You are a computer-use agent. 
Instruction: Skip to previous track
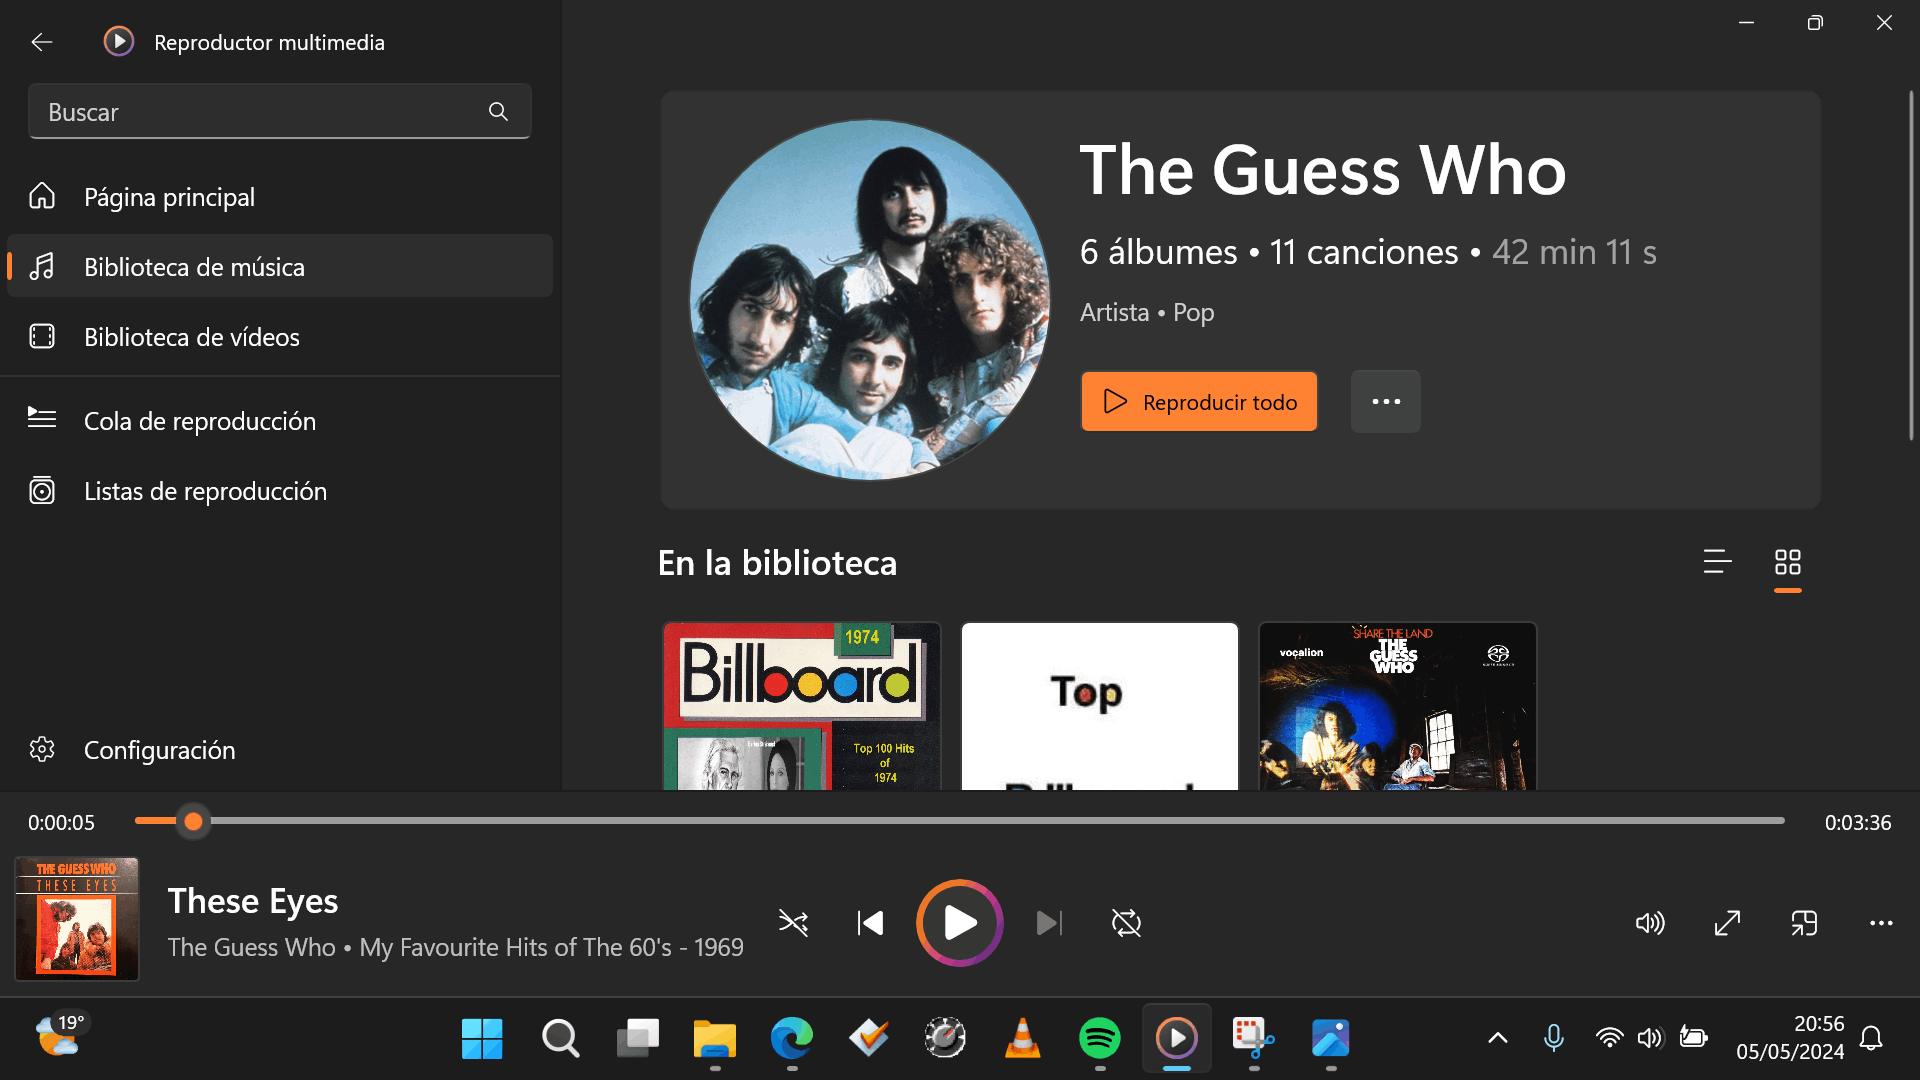[x=870, y=923]
